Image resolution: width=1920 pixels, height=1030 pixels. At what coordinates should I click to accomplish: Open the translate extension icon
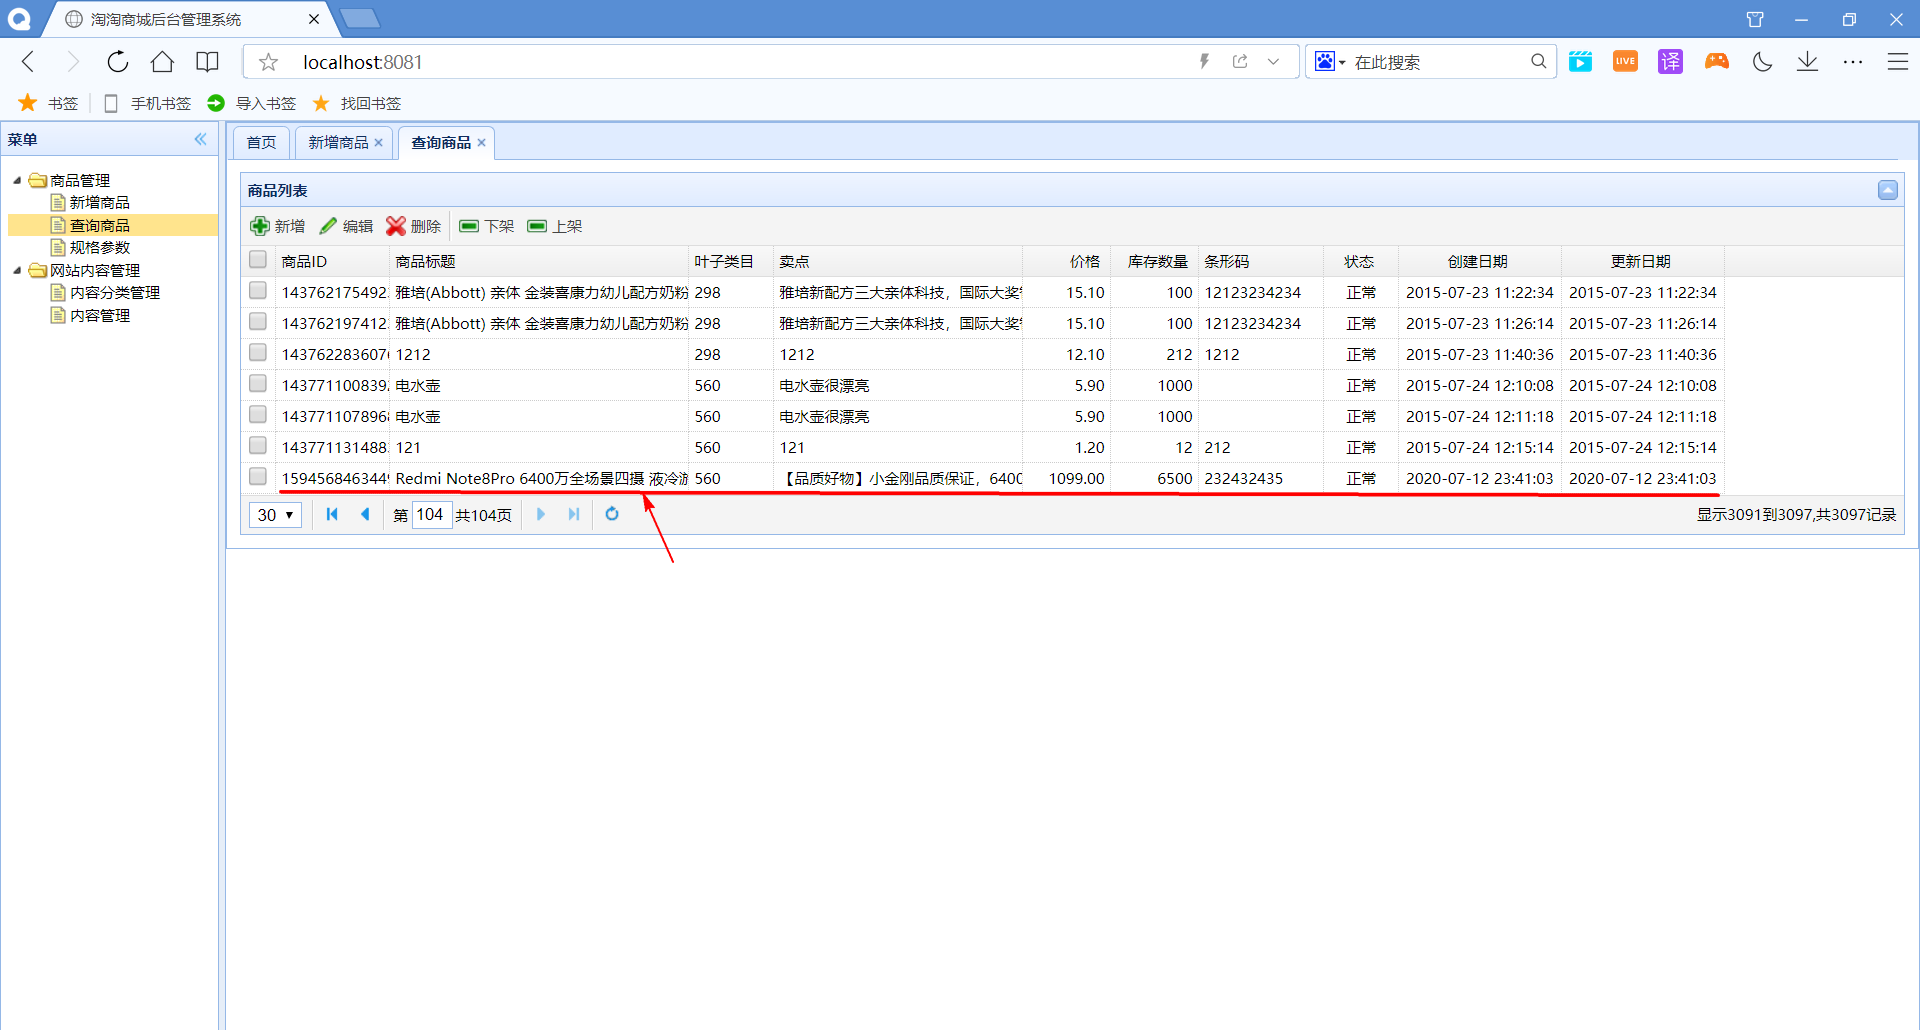click(x=1670, y=62)
